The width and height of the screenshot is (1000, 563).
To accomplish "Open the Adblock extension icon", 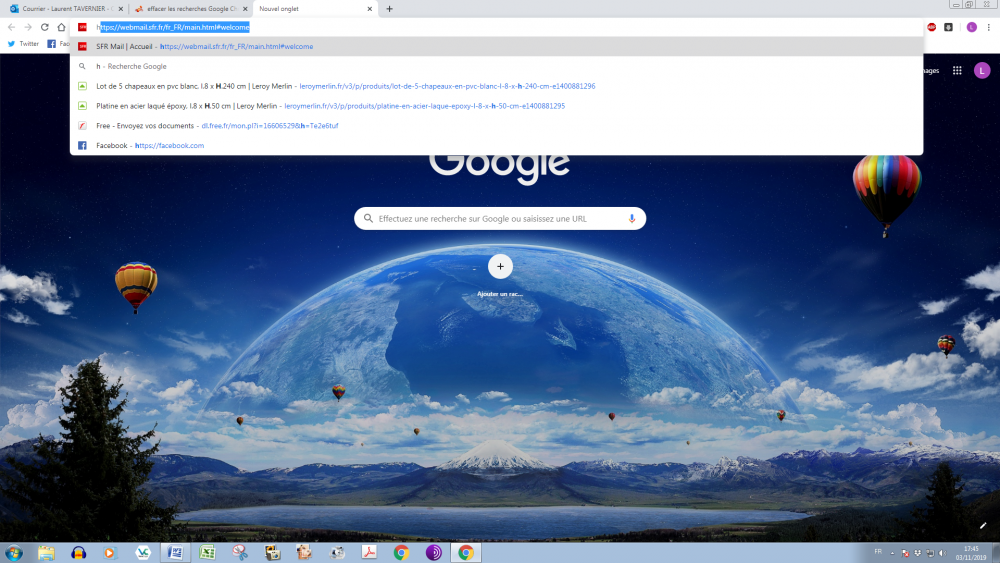I will pyautogui.click(x=932, y=27).
